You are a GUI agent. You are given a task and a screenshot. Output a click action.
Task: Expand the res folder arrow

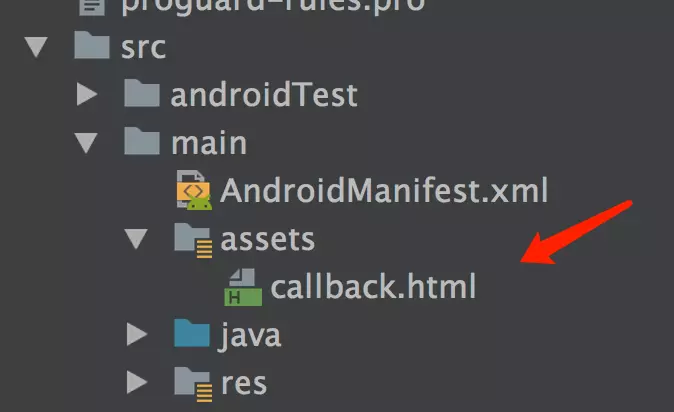point(137,382)
